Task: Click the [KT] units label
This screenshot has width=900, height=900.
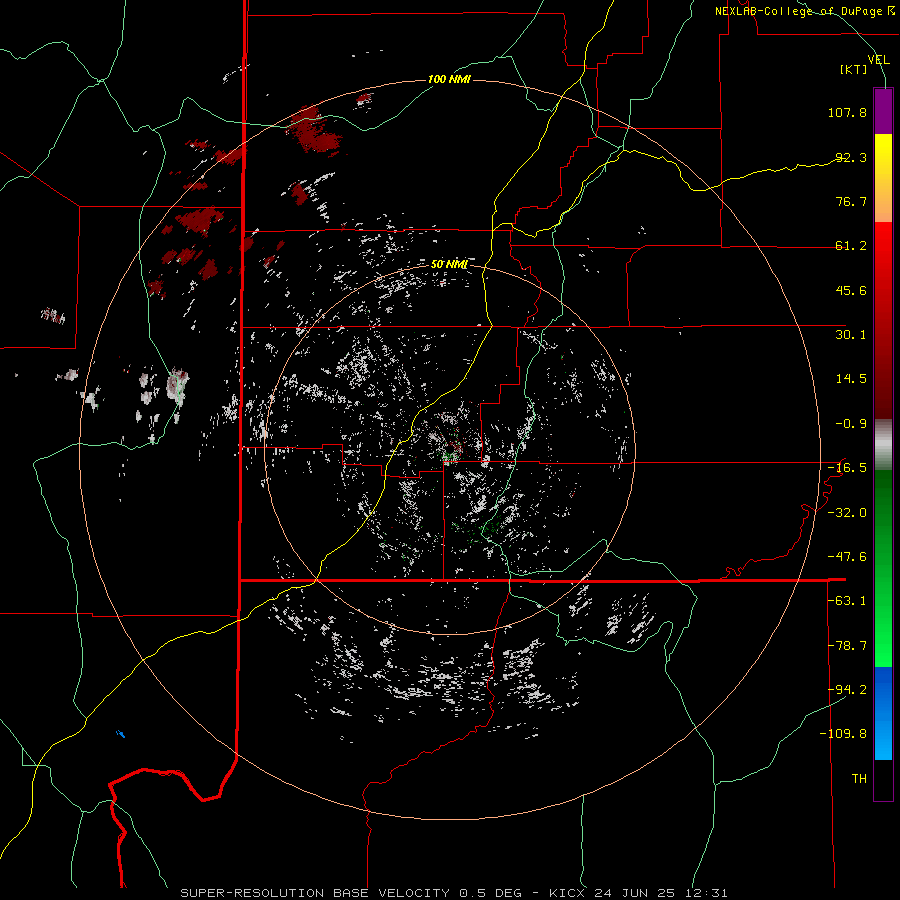Action: [x=854, y=69]
